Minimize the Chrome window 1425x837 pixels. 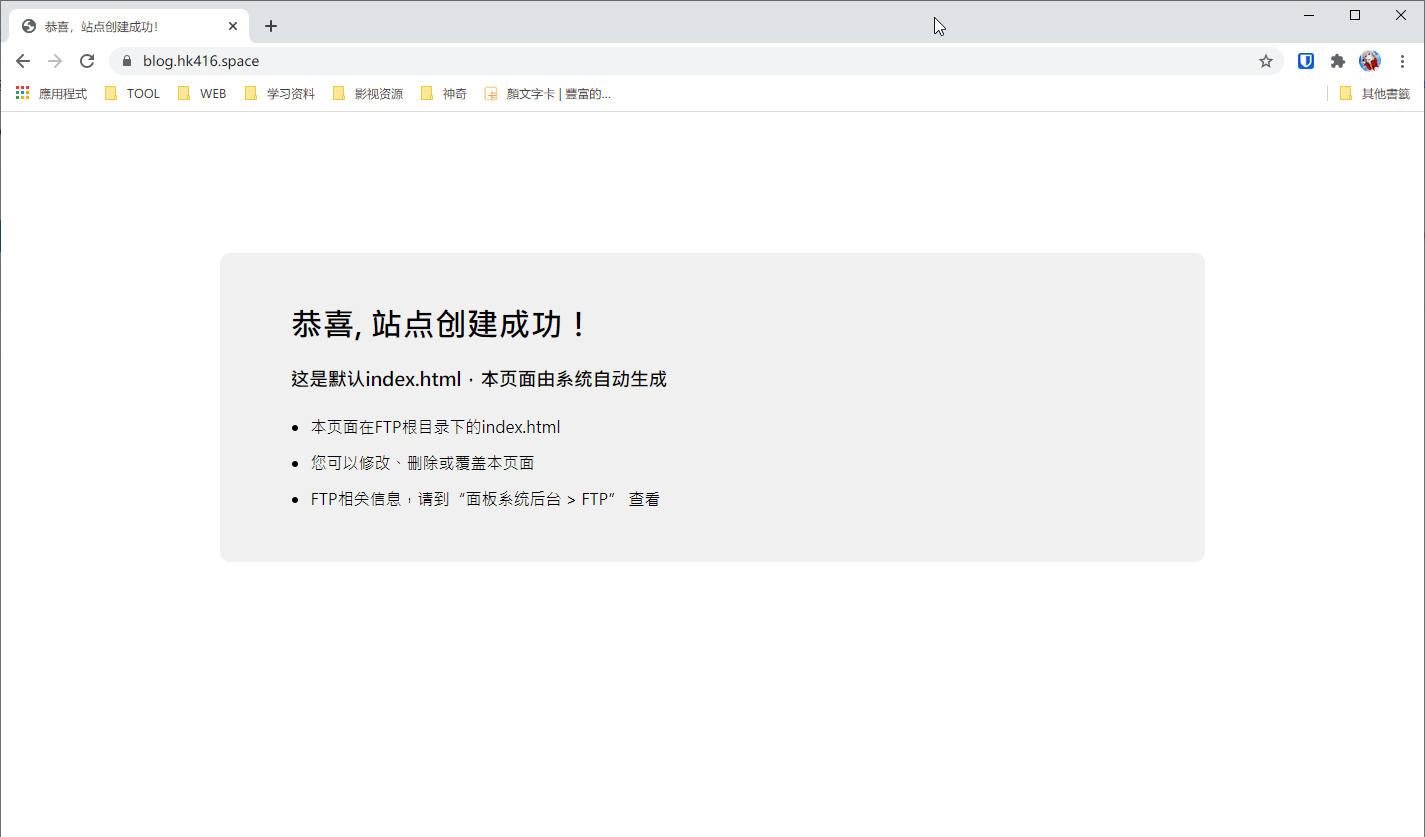pyautogui.click(x=1309, y=15)
